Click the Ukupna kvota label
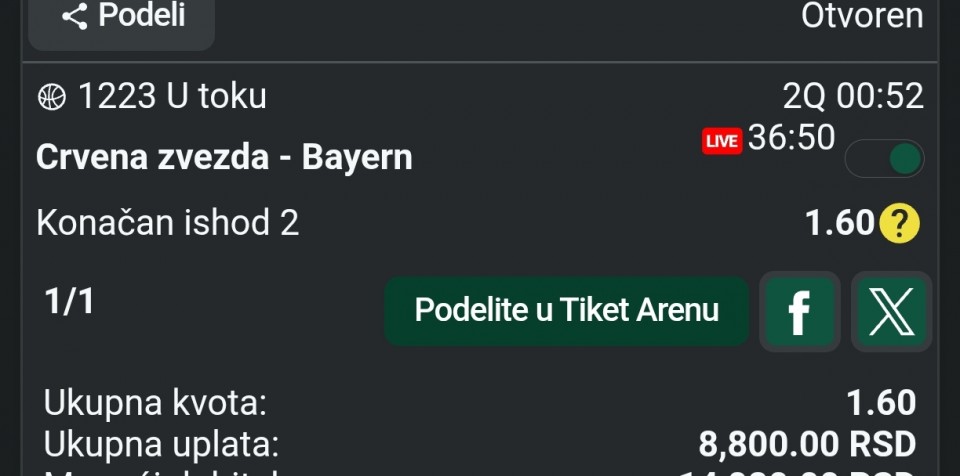This screenshot has height=476, width=960. tap(156, 403)
